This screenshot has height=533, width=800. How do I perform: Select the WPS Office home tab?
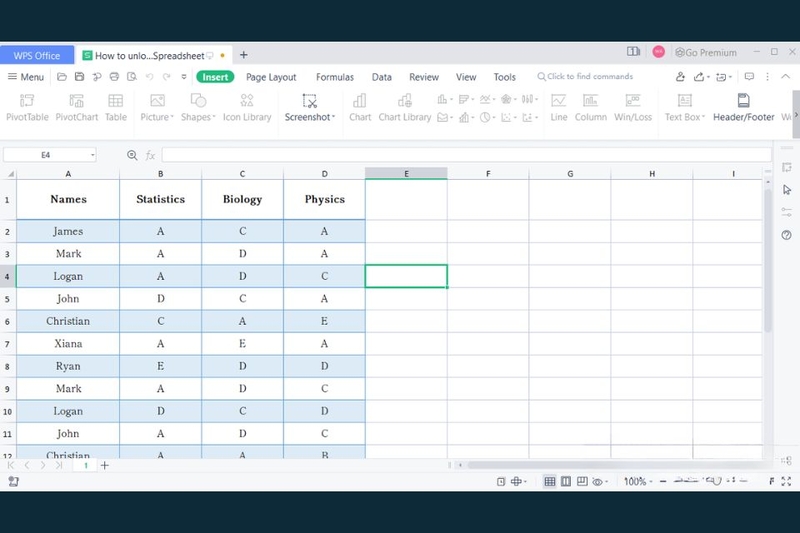(x=37, y=55)
